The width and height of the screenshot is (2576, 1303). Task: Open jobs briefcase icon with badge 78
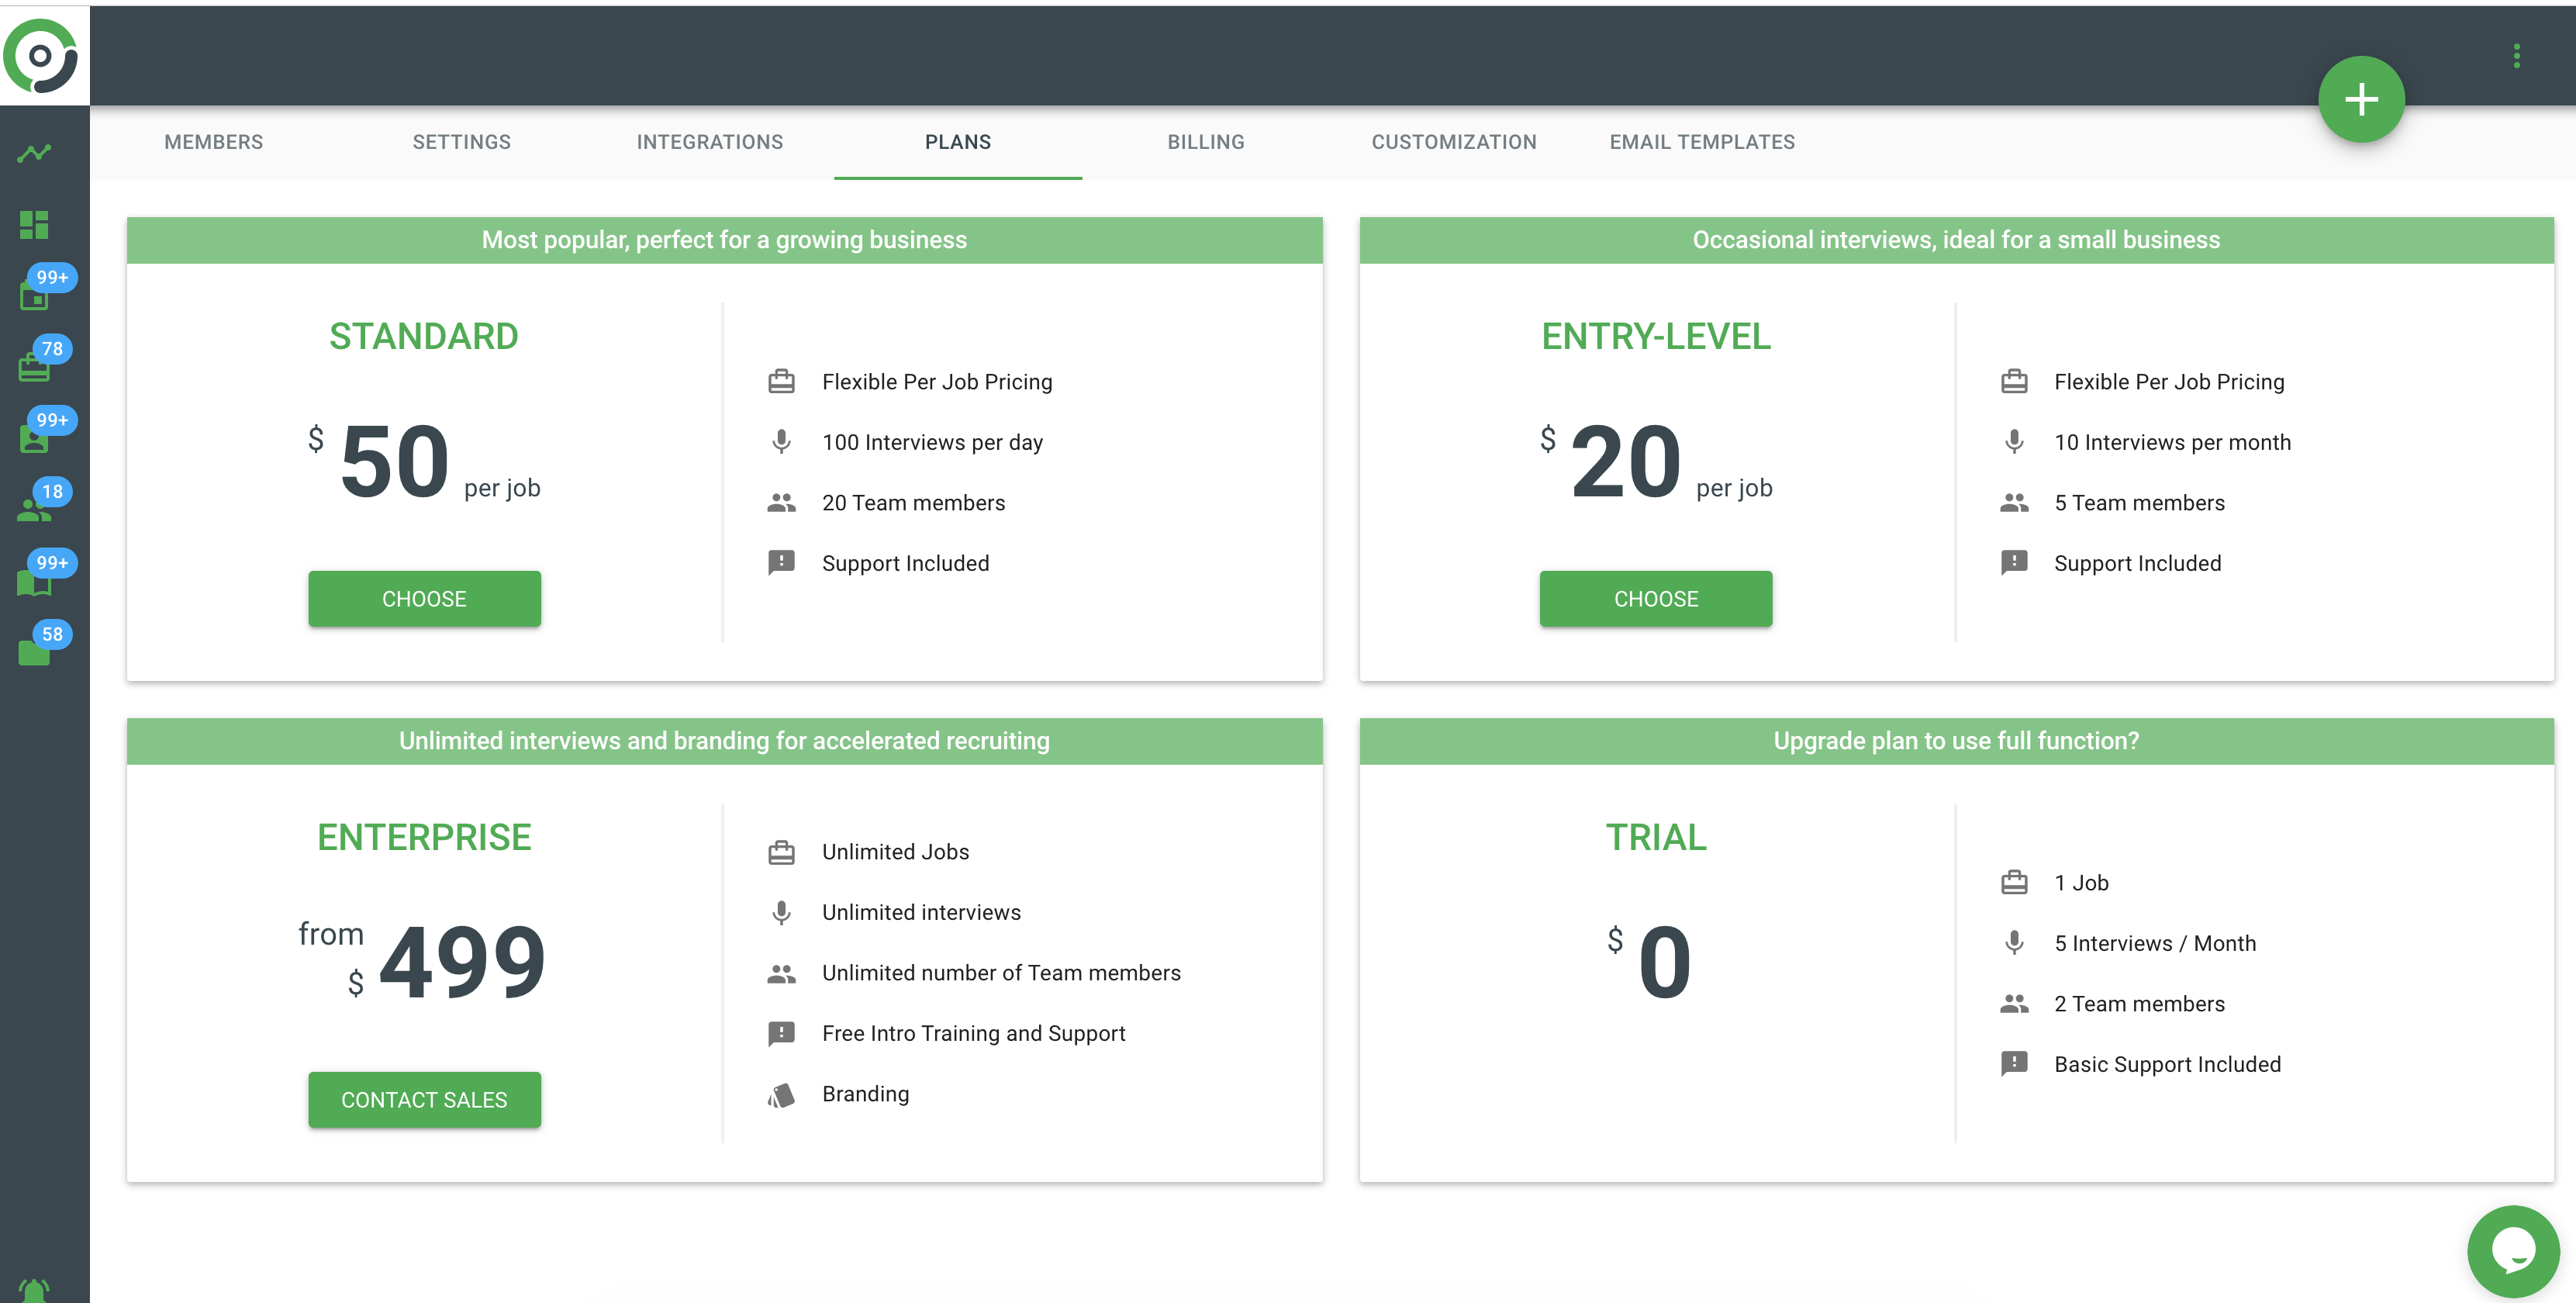tap(34, 368)
